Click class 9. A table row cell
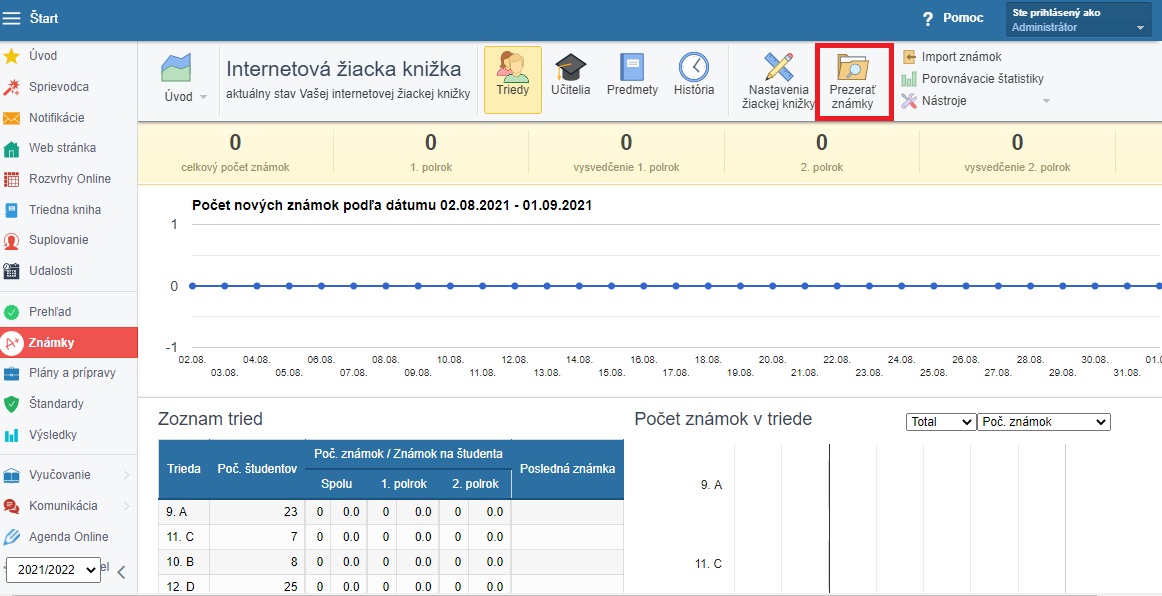1162x596 pixels. [184, 511]
